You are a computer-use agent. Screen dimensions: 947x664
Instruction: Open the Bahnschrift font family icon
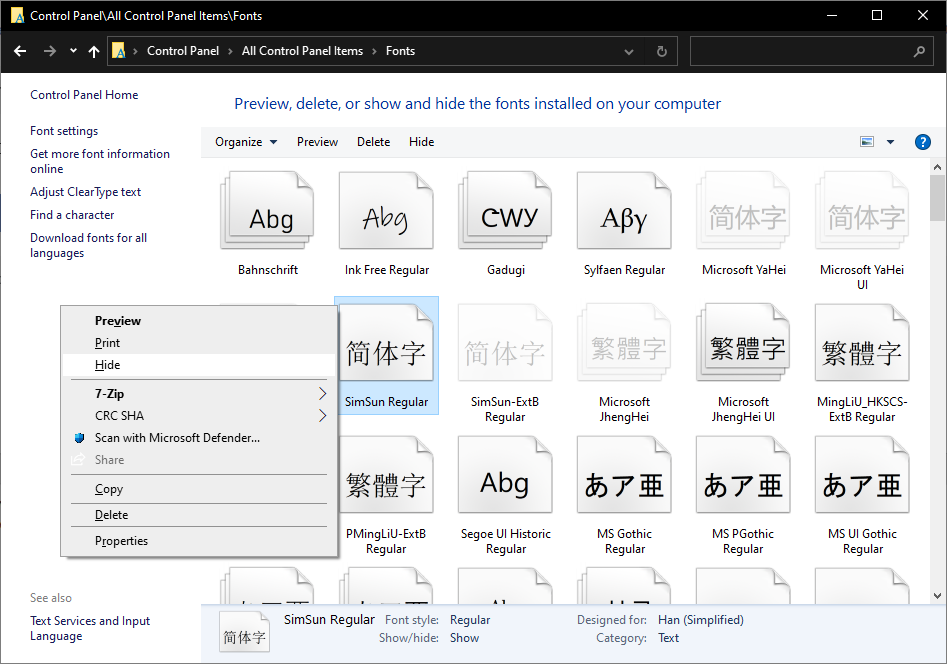tap(268, 210)
